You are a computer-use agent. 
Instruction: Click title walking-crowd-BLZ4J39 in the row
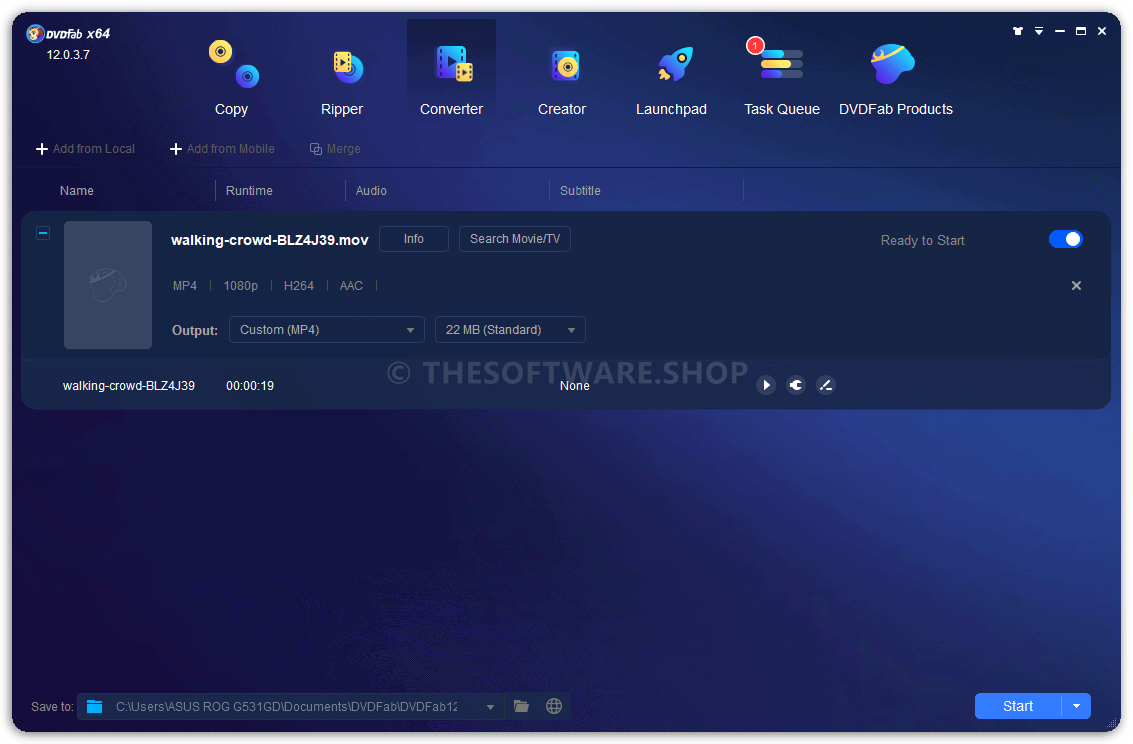[129, 386]
